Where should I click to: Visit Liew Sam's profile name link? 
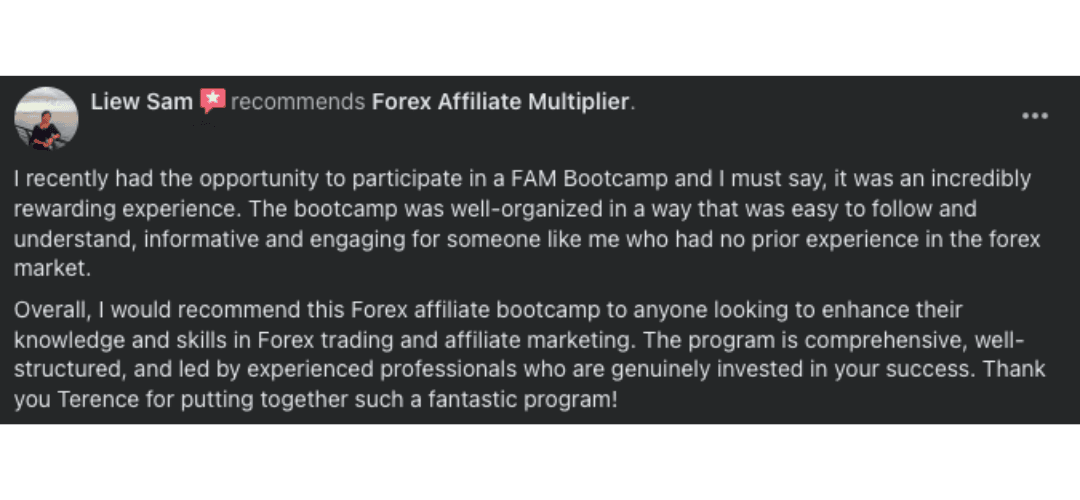(x=141, y=102)
